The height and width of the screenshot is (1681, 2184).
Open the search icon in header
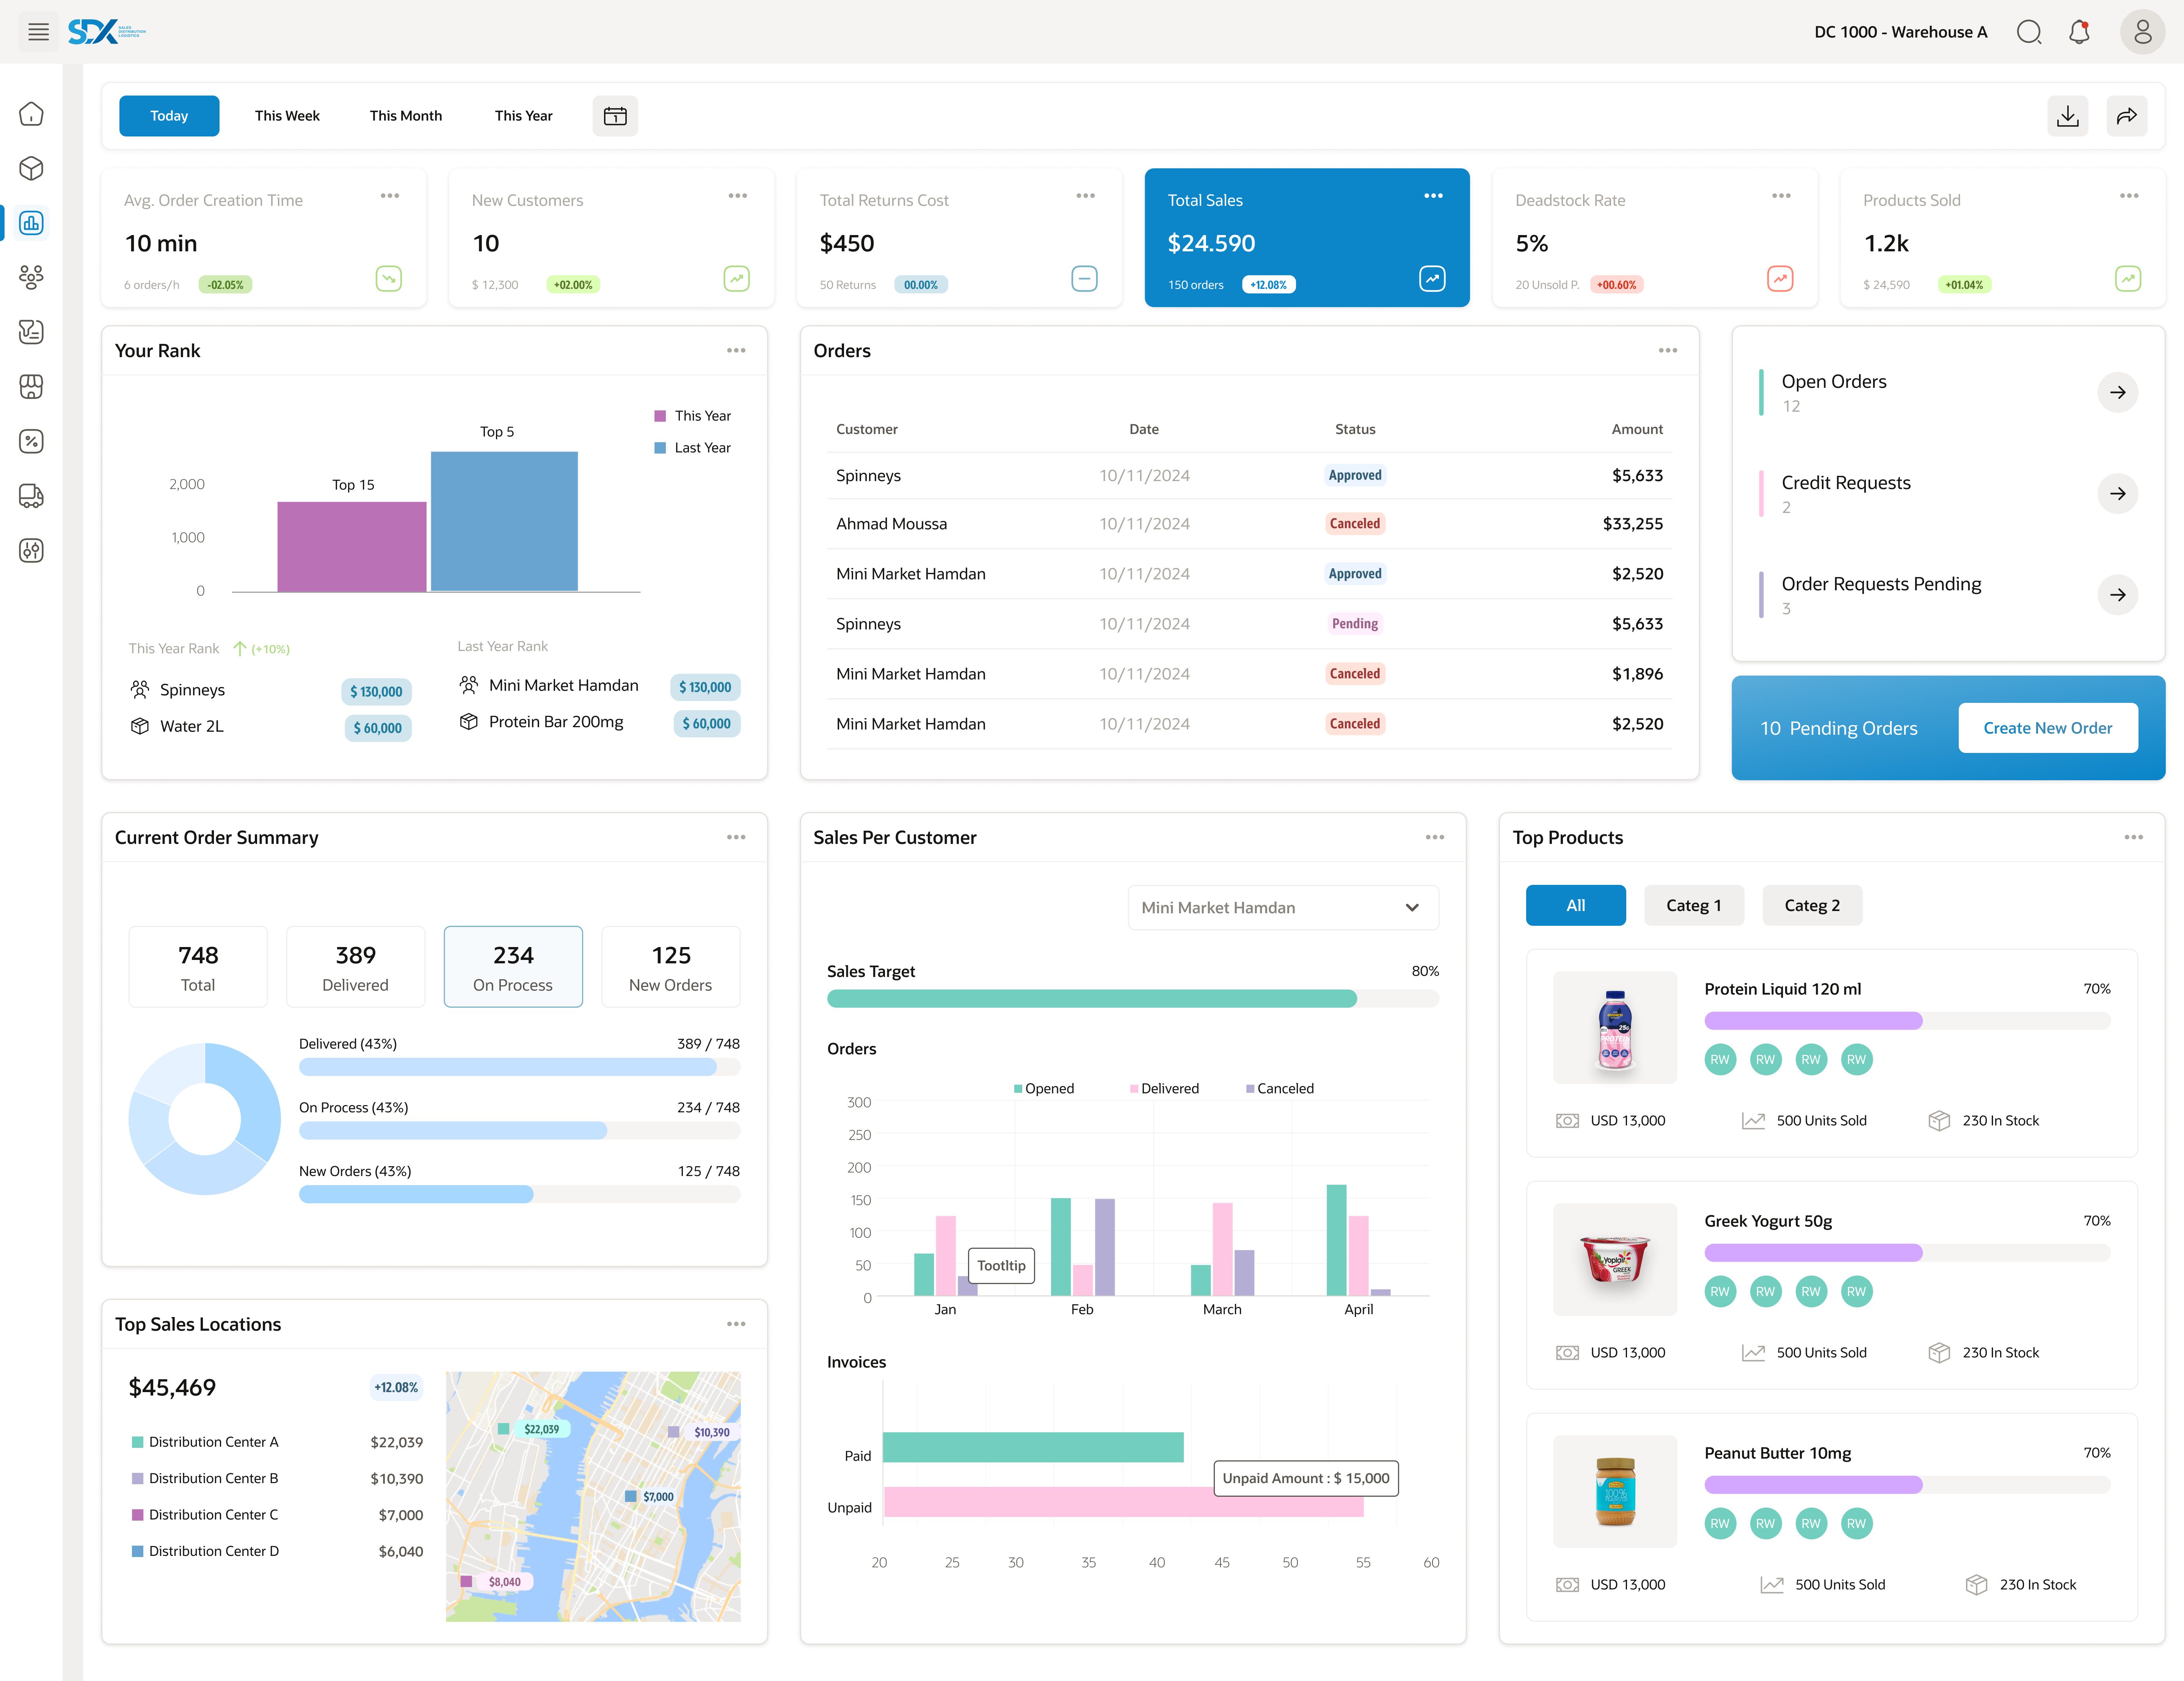click(x=2029, y=32)
